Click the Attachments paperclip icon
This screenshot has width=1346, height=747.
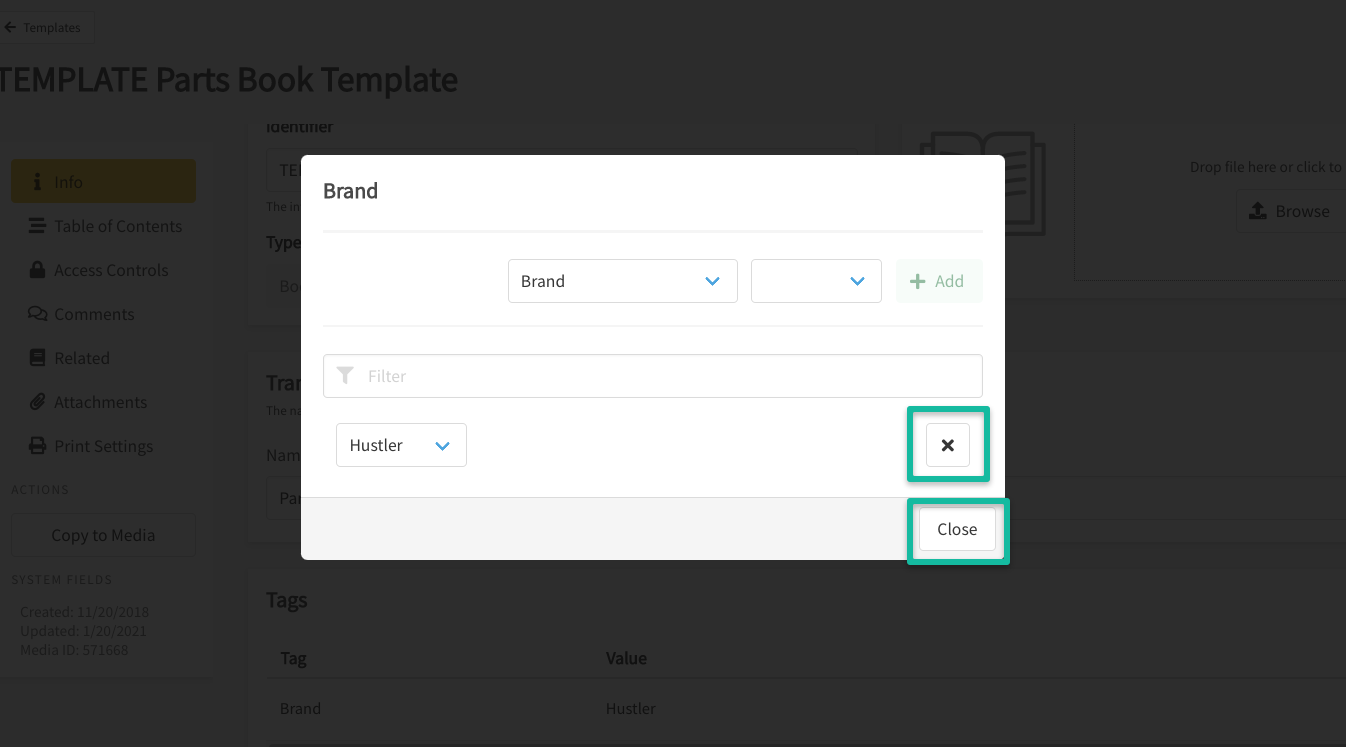(x=38, y=402)
